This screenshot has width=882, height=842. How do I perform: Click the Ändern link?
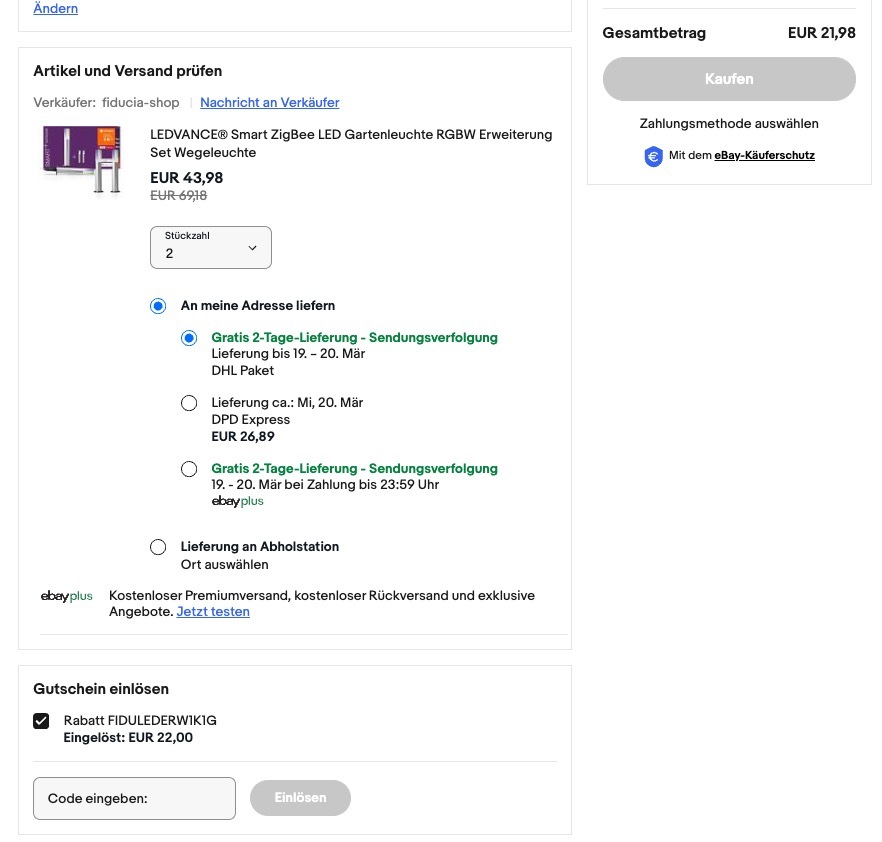click(x=56, y=8)
